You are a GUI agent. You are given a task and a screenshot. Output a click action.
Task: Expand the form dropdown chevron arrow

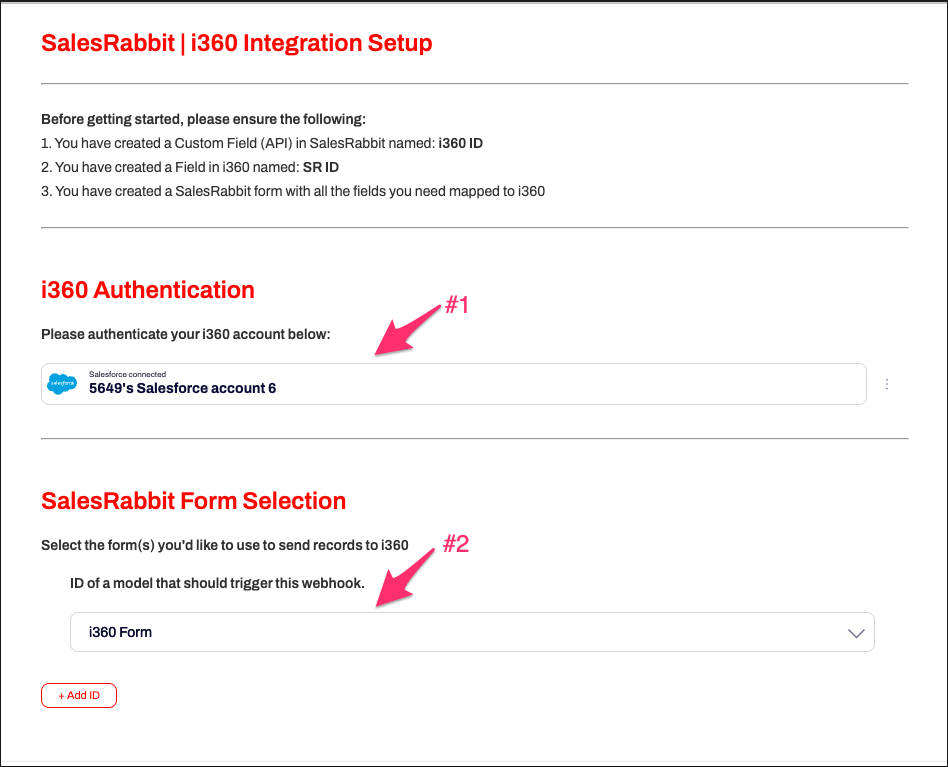856,633
